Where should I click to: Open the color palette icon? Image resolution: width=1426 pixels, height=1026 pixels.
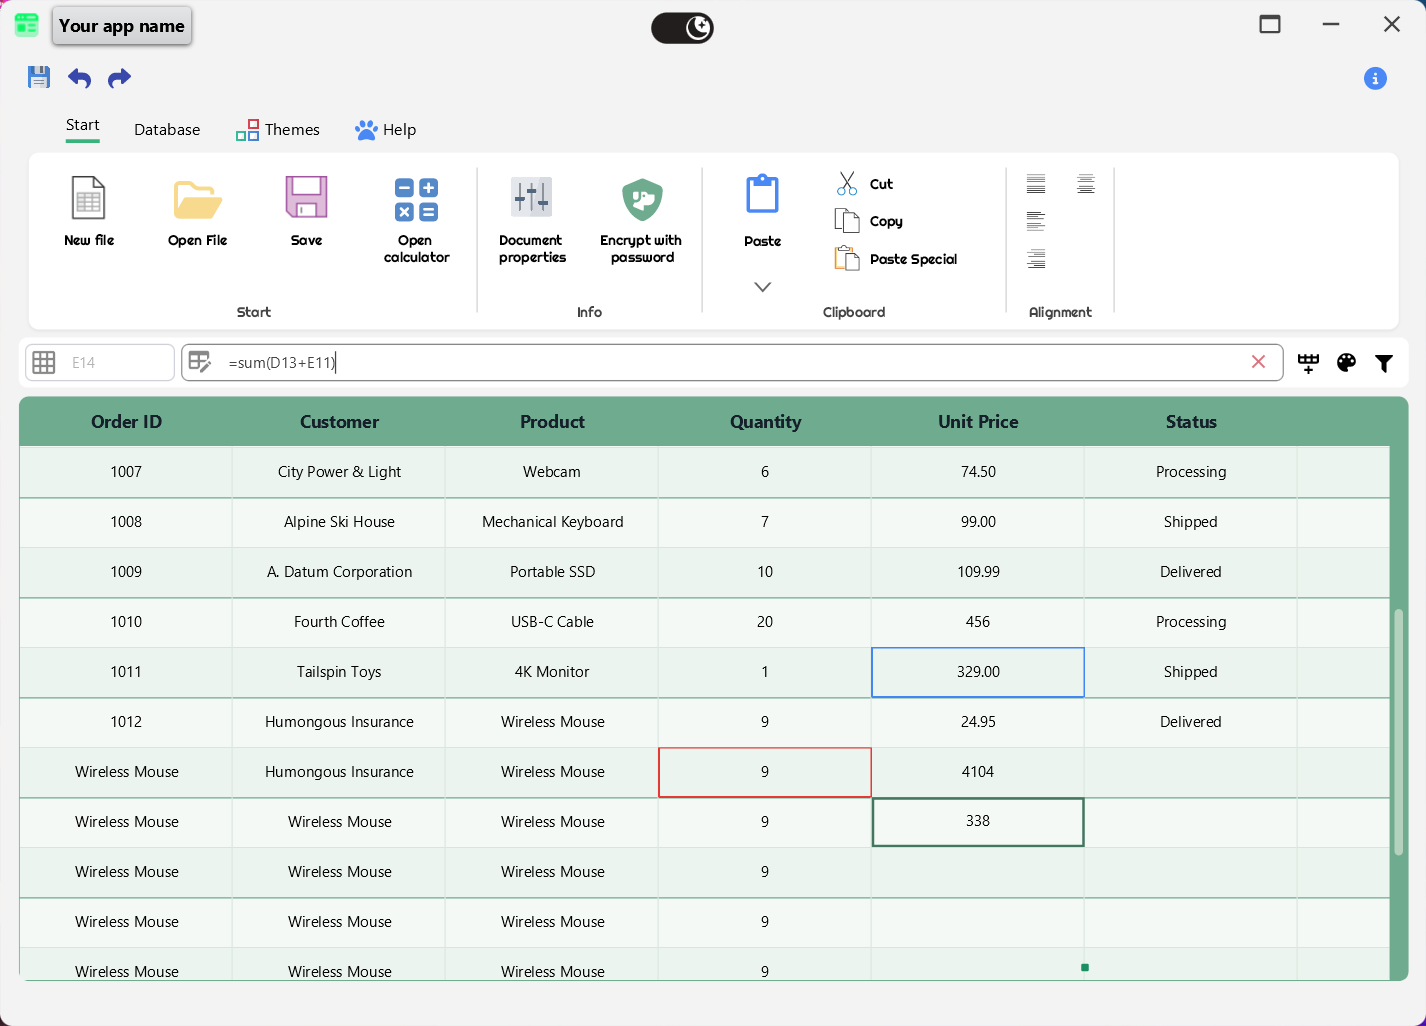pos(1346,363)
